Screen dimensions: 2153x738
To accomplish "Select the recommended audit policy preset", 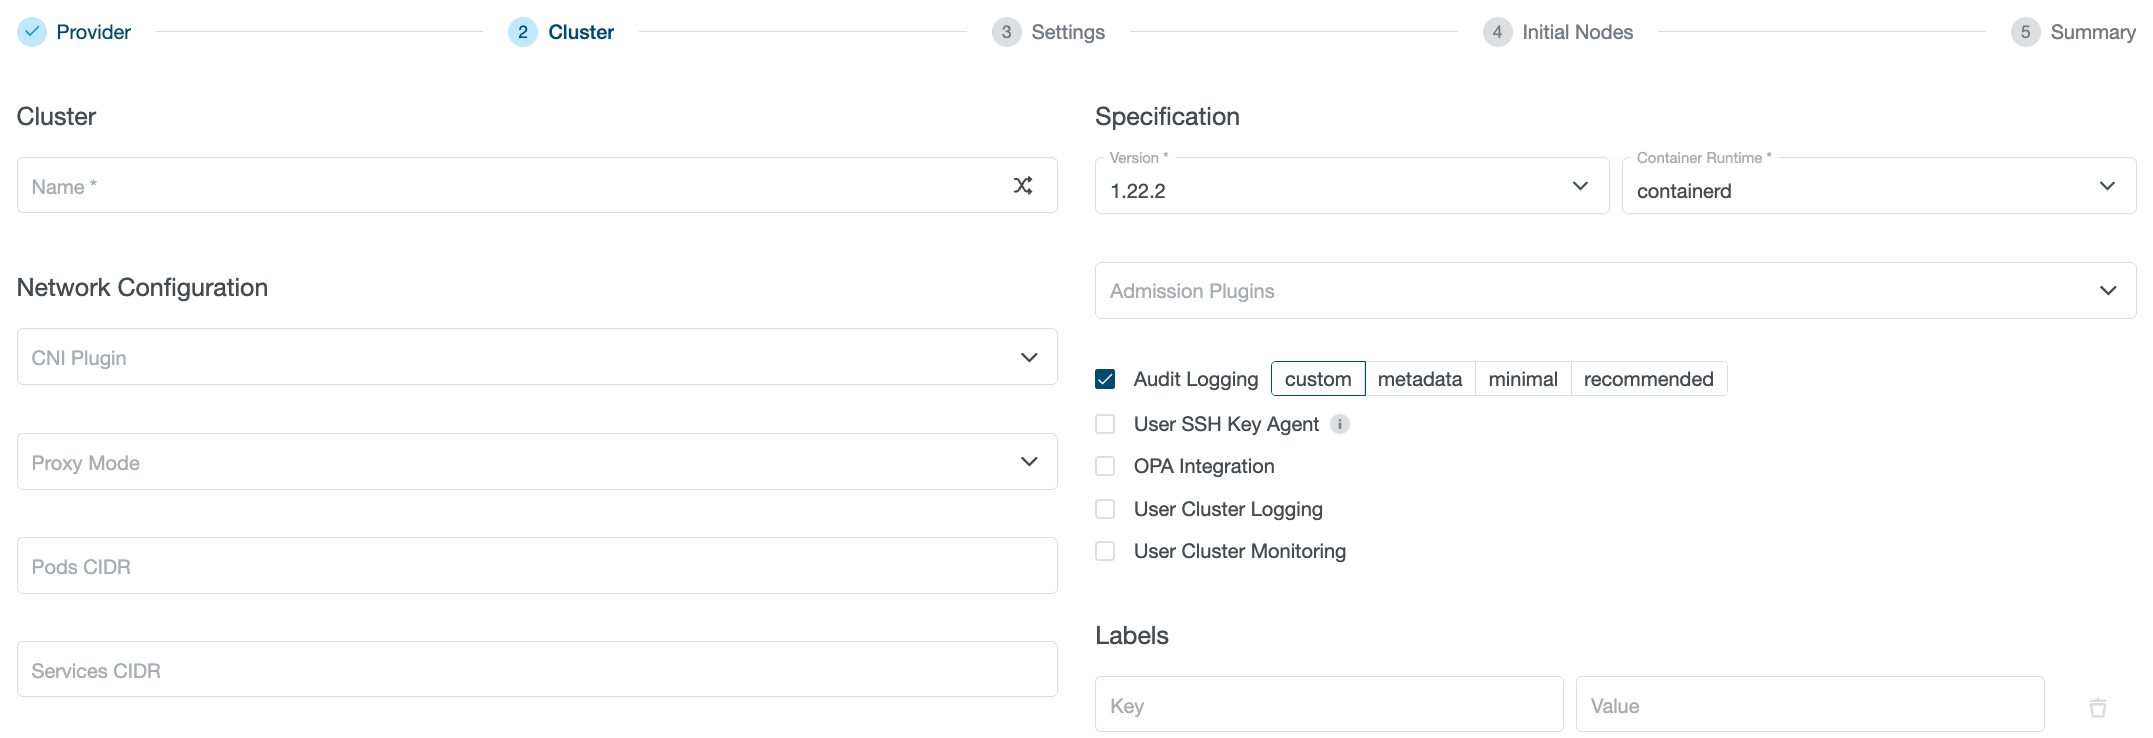I will click(1648, 379).
